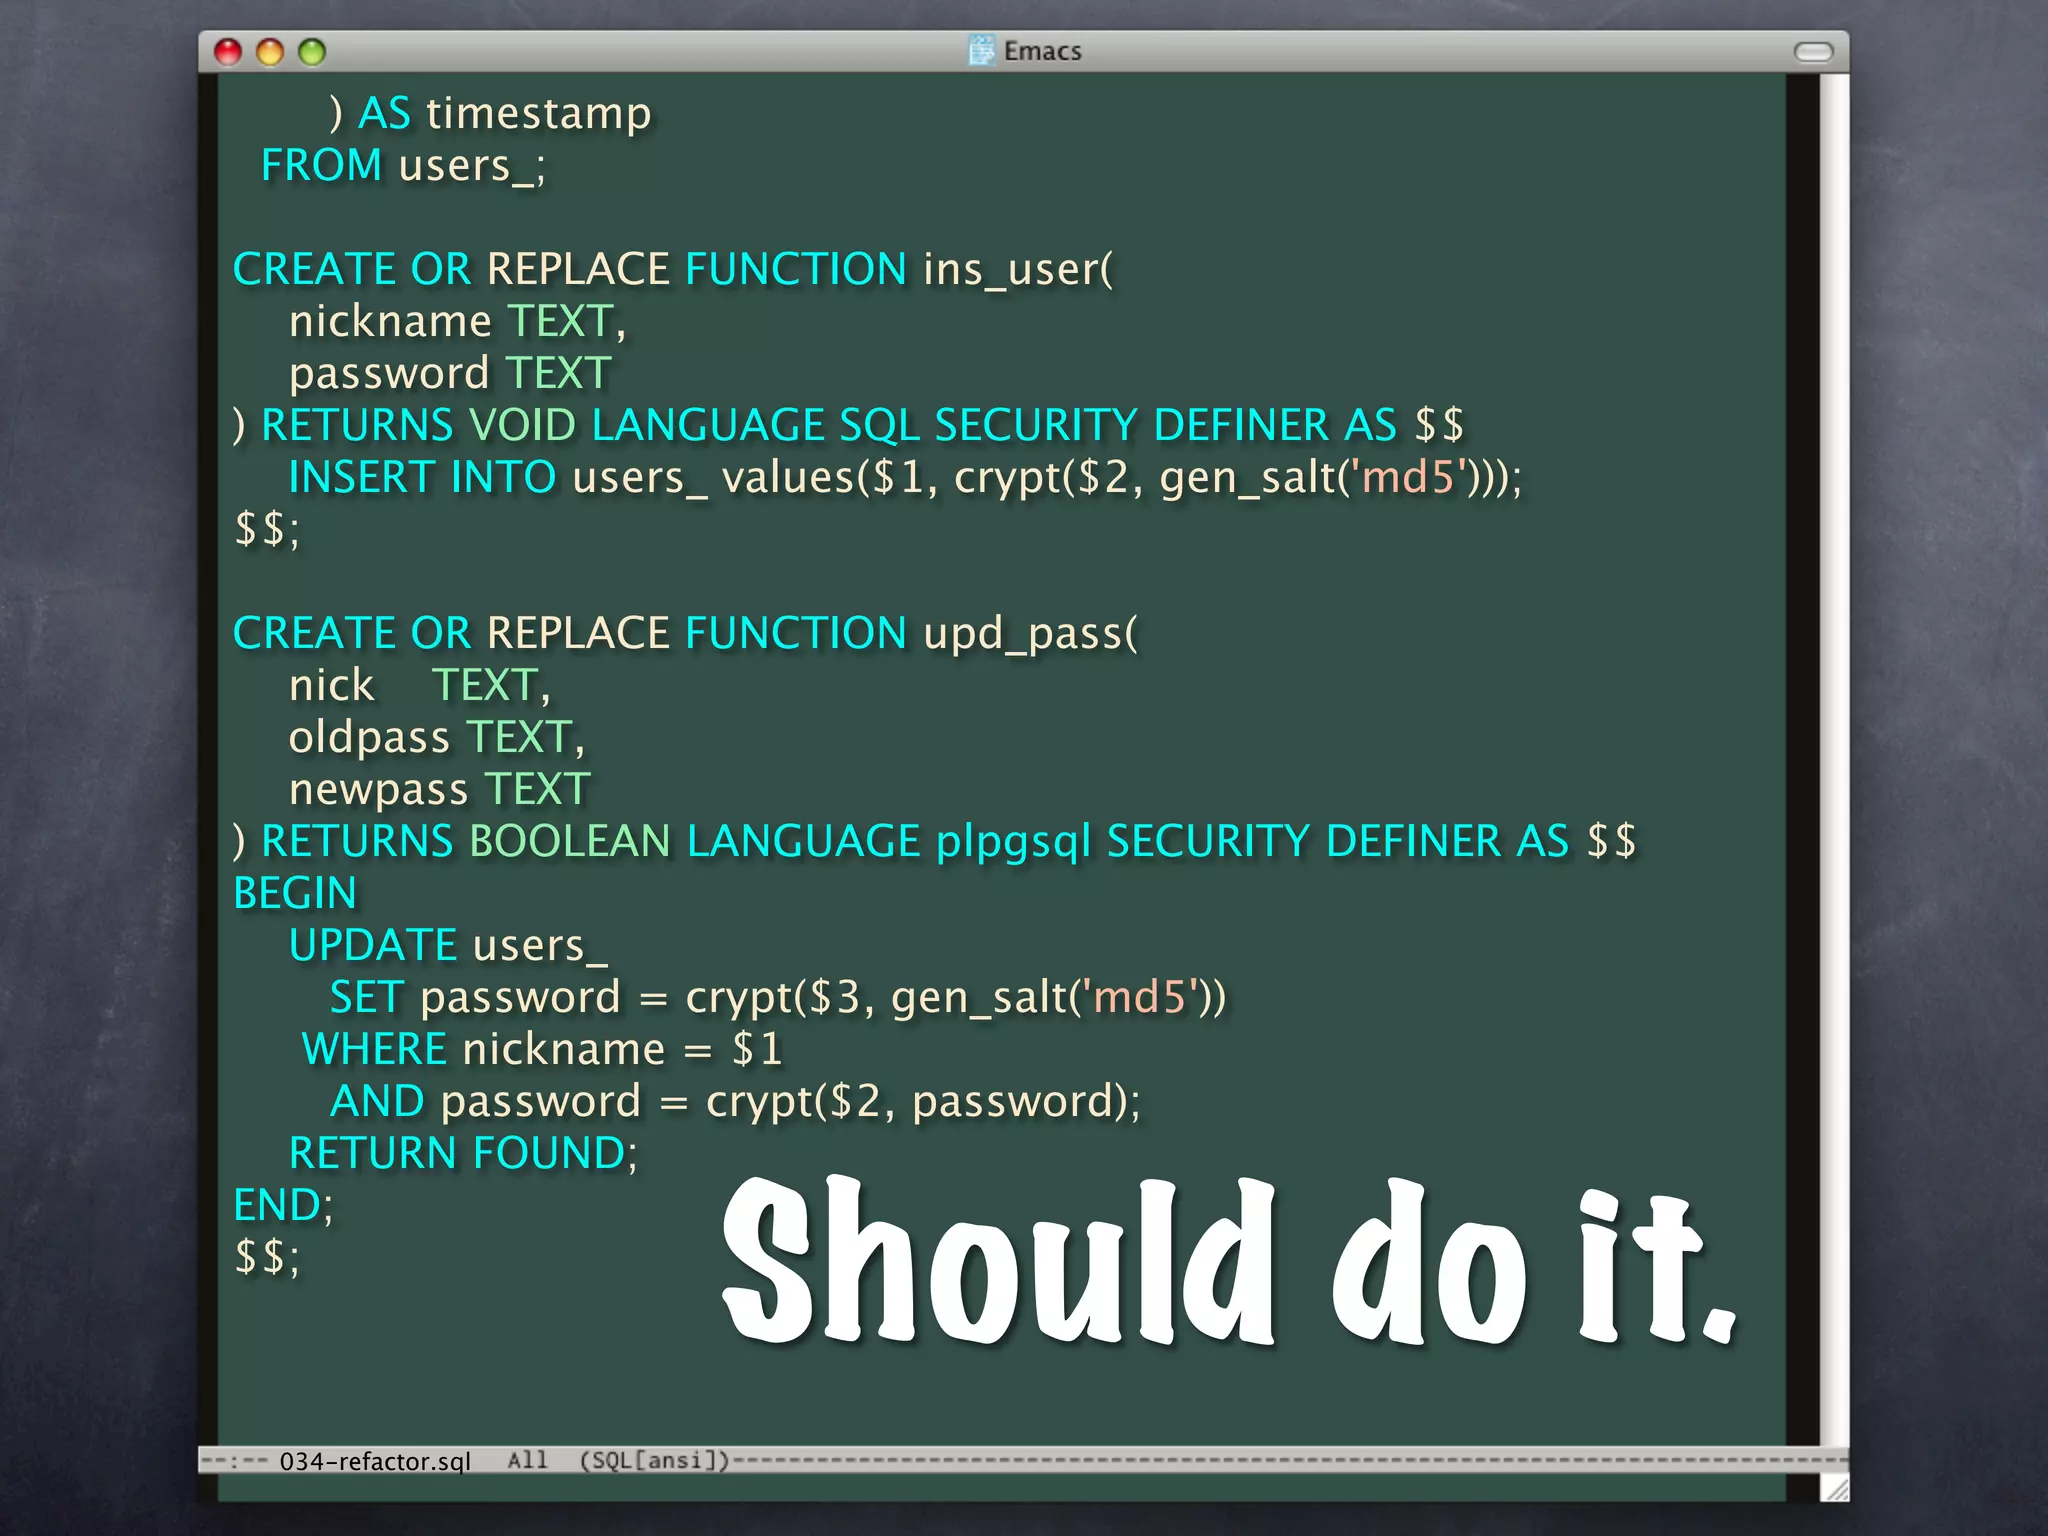The image size is (2048, 1536).
Task: Click 'SET password = crypt($3' line
Action: [x=778, y=997]
